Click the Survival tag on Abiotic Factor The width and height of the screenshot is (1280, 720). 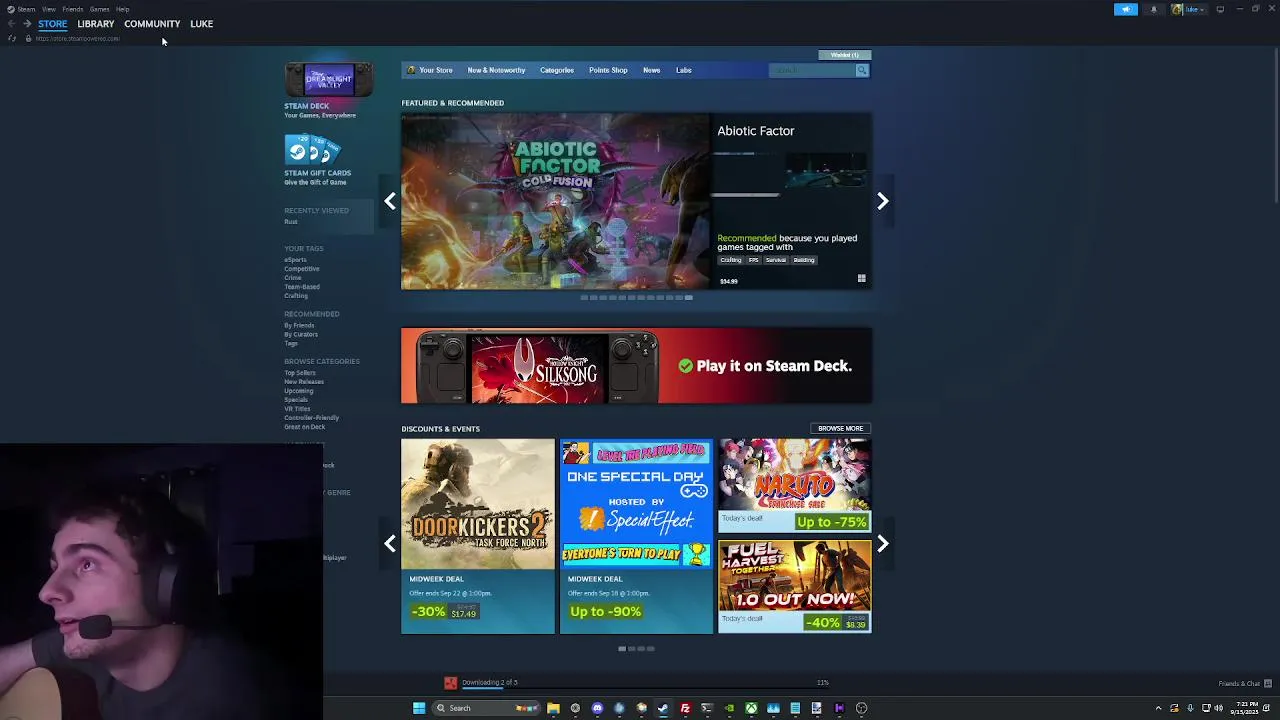point(776,260)
